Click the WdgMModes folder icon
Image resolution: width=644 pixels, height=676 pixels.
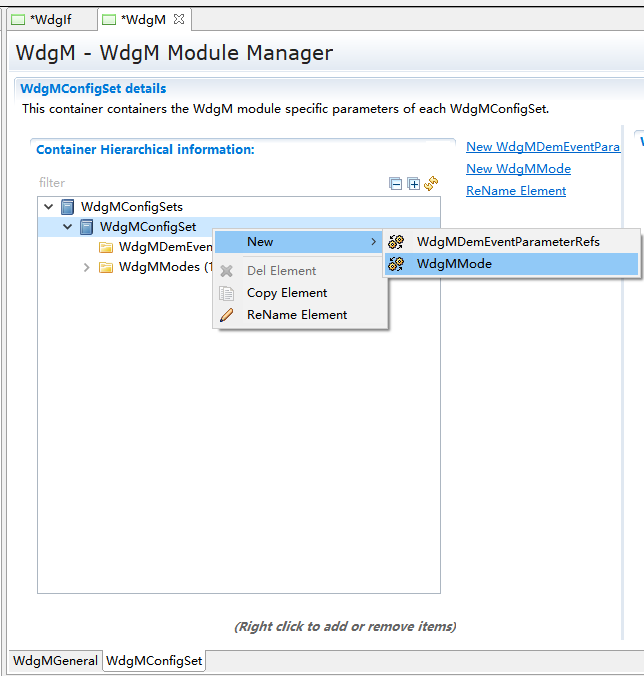[x=106, y=267]
